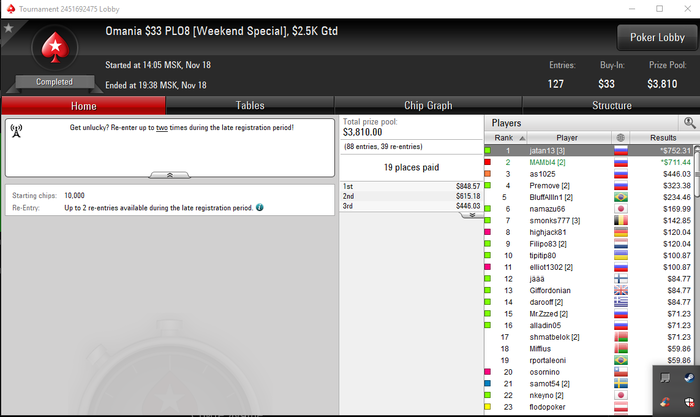This screenshot has height=417, width=700.
Task: Collapse the announcement panel arrow
Action: (170, 175)
